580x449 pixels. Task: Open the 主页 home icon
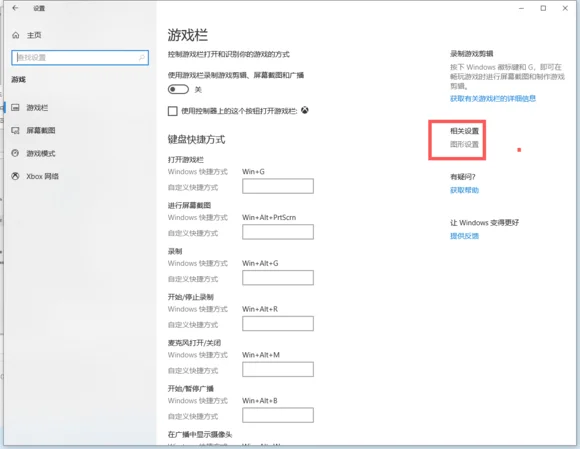coord(16,35)
